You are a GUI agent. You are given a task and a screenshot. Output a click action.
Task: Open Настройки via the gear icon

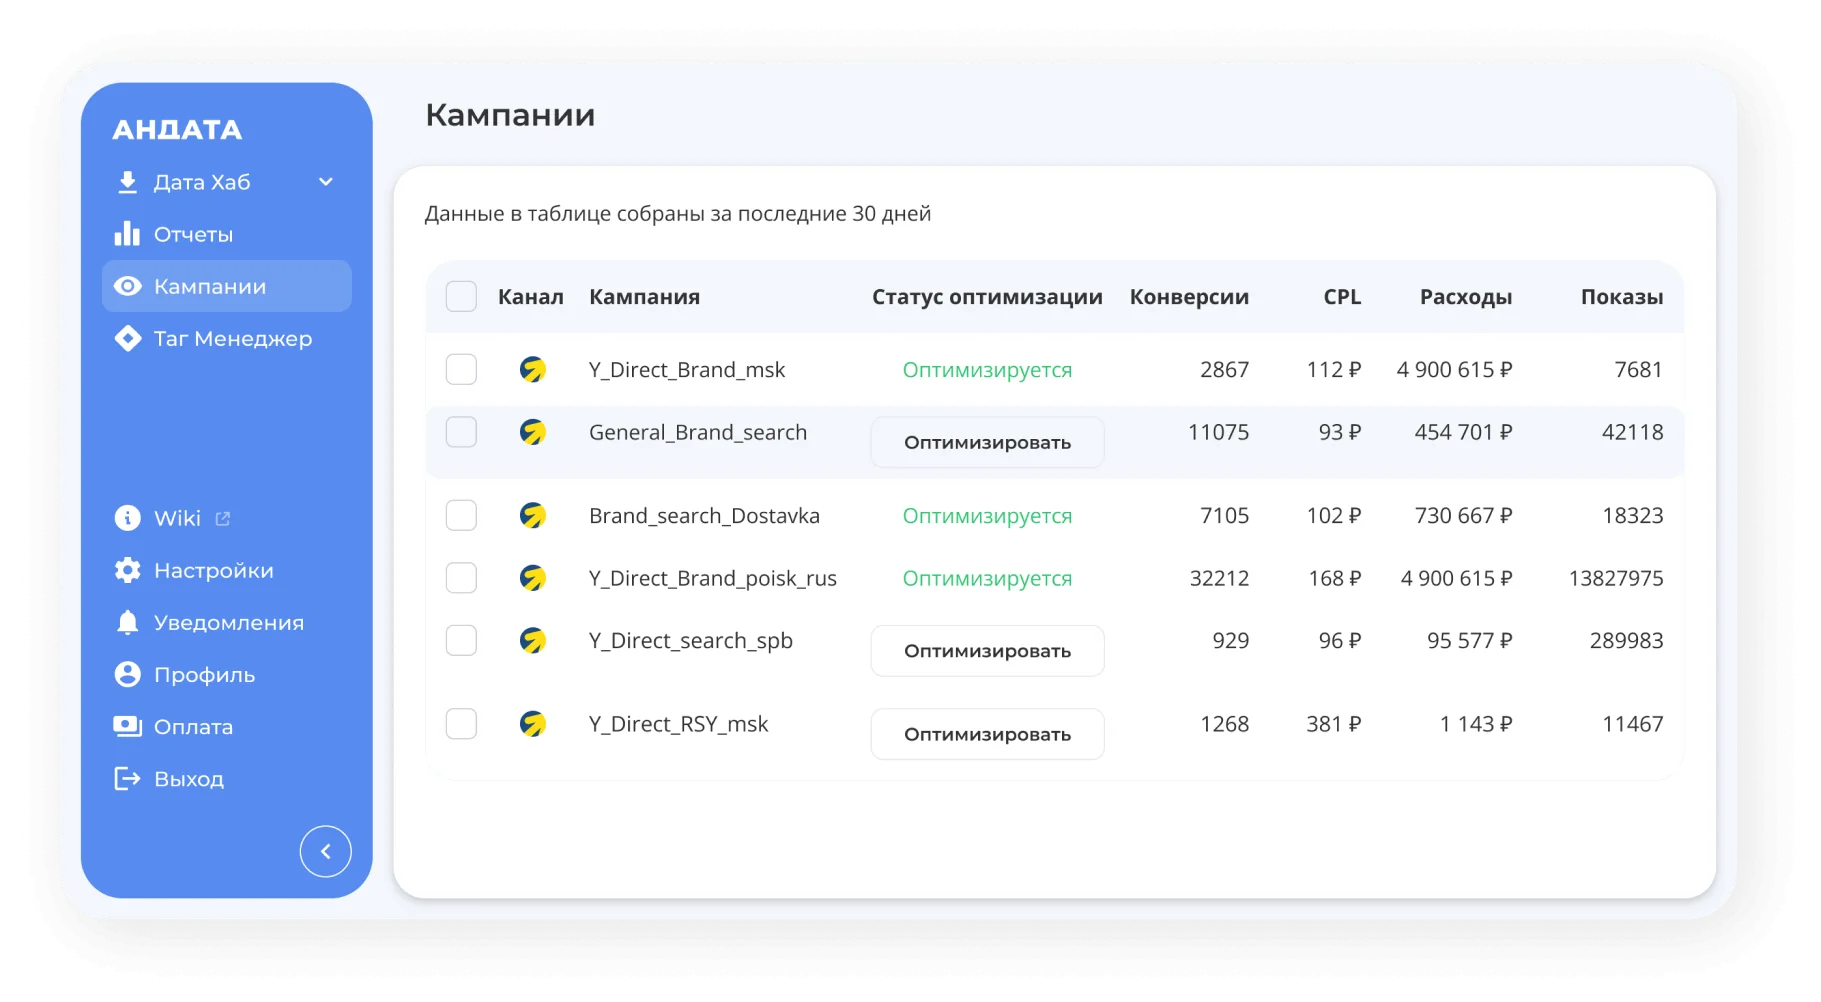128,570
